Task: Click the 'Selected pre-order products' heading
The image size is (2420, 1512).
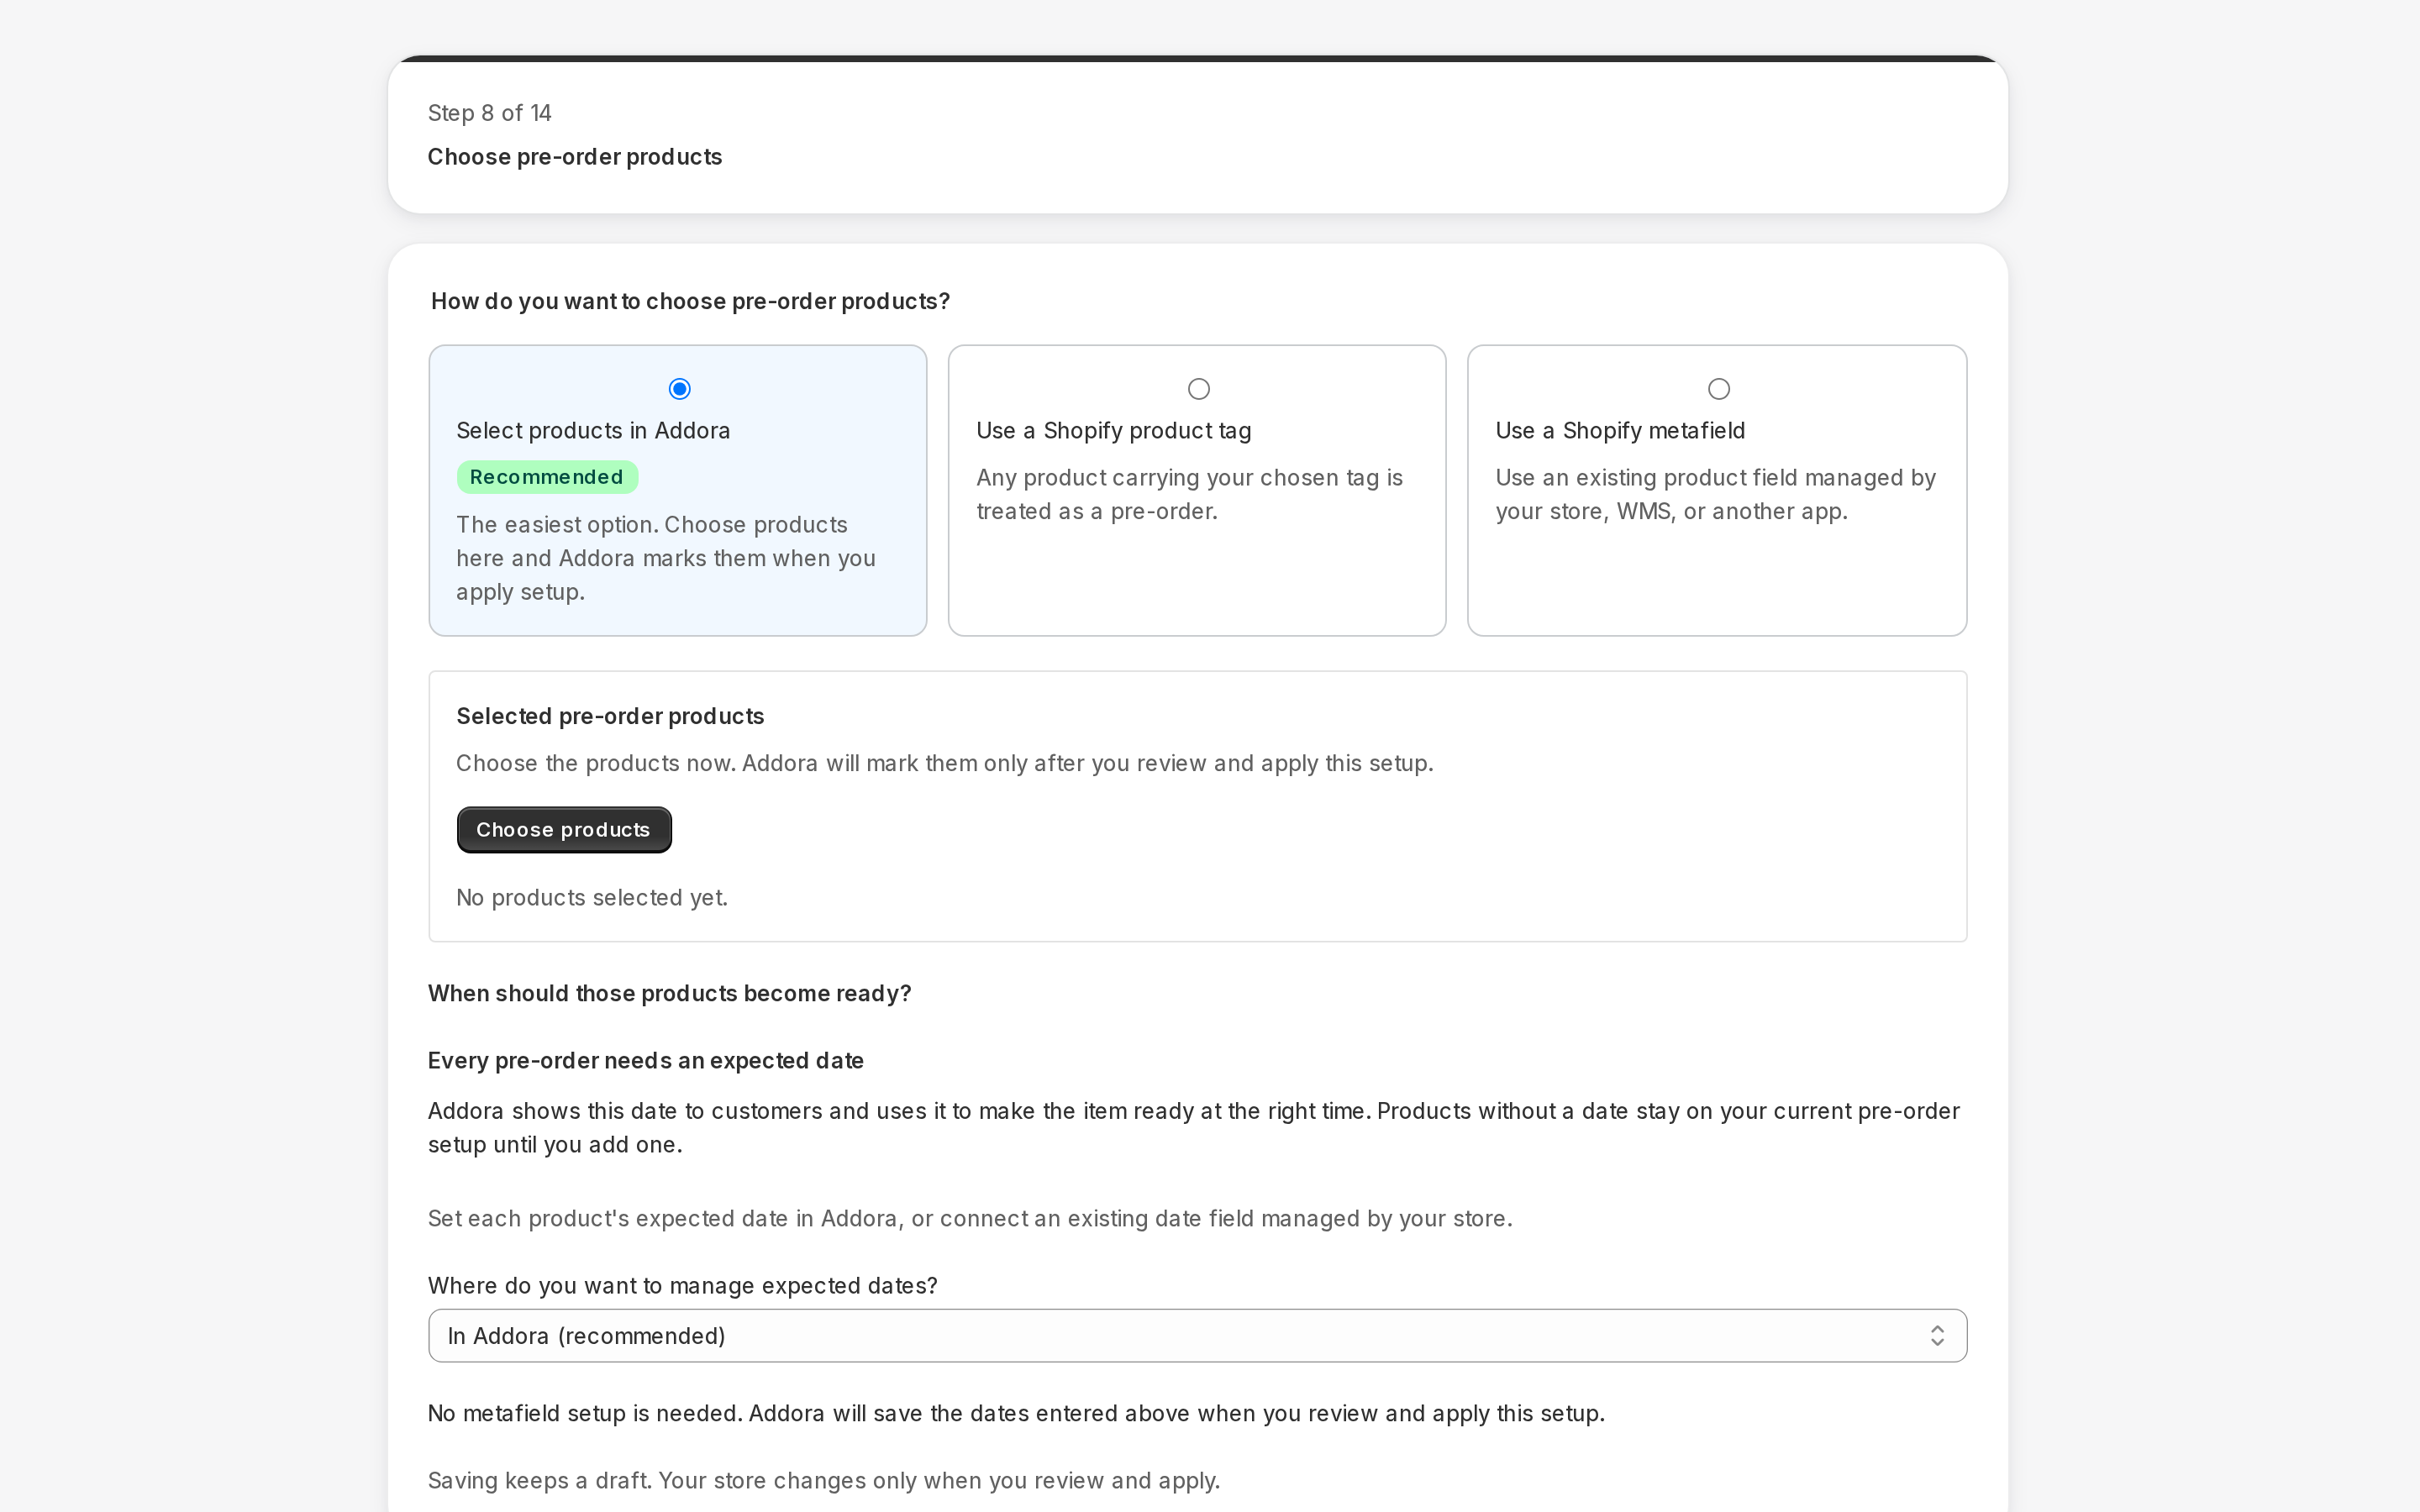Action: pyautogui.click(x=610, y=716)
